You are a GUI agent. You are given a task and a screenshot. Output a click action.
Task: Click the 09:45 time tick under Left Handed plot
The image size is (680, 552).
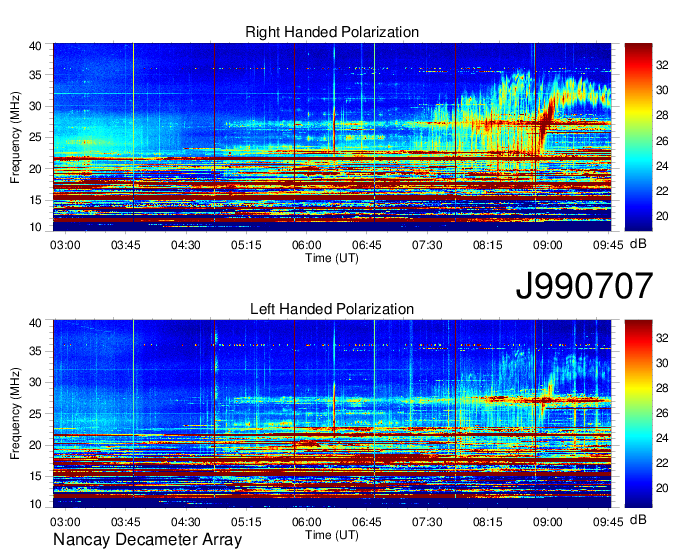[608, 522]
